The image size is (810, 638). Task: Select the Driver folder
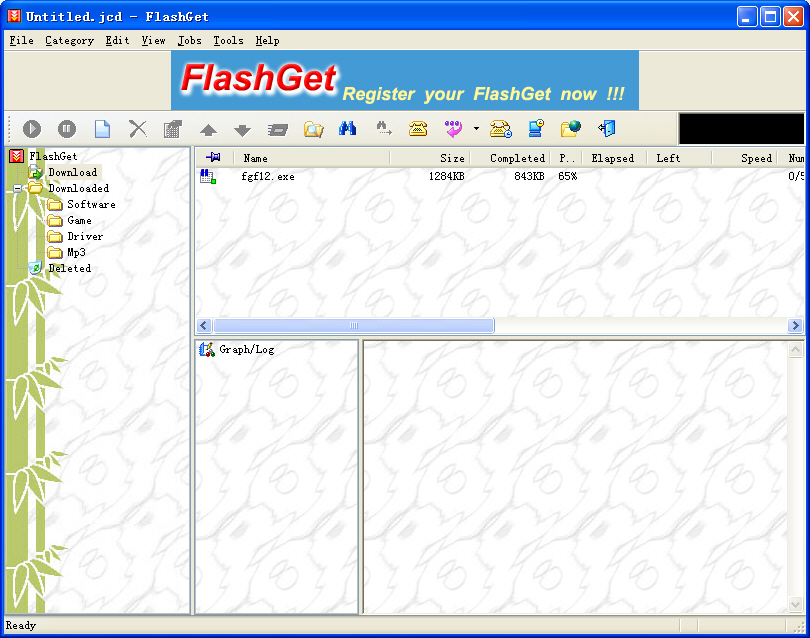[85, 236]
